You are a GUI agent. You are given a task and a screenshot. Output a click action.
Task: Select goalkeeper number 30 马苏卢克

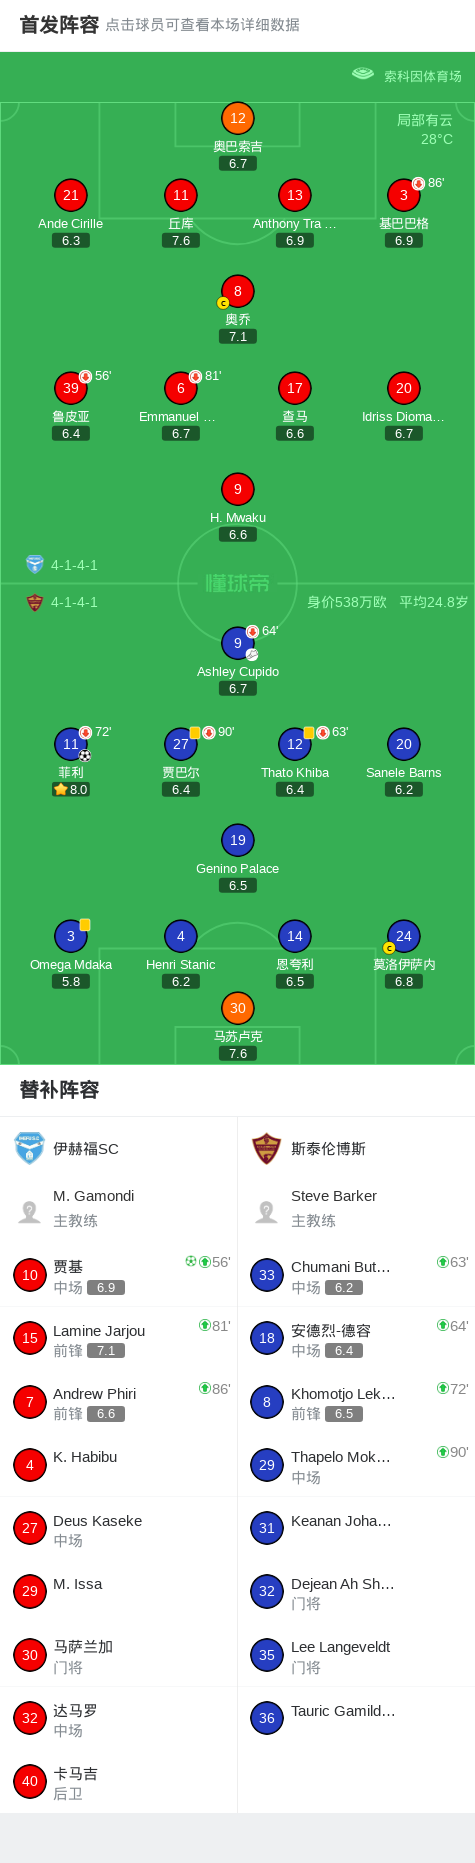(238, 1008)
